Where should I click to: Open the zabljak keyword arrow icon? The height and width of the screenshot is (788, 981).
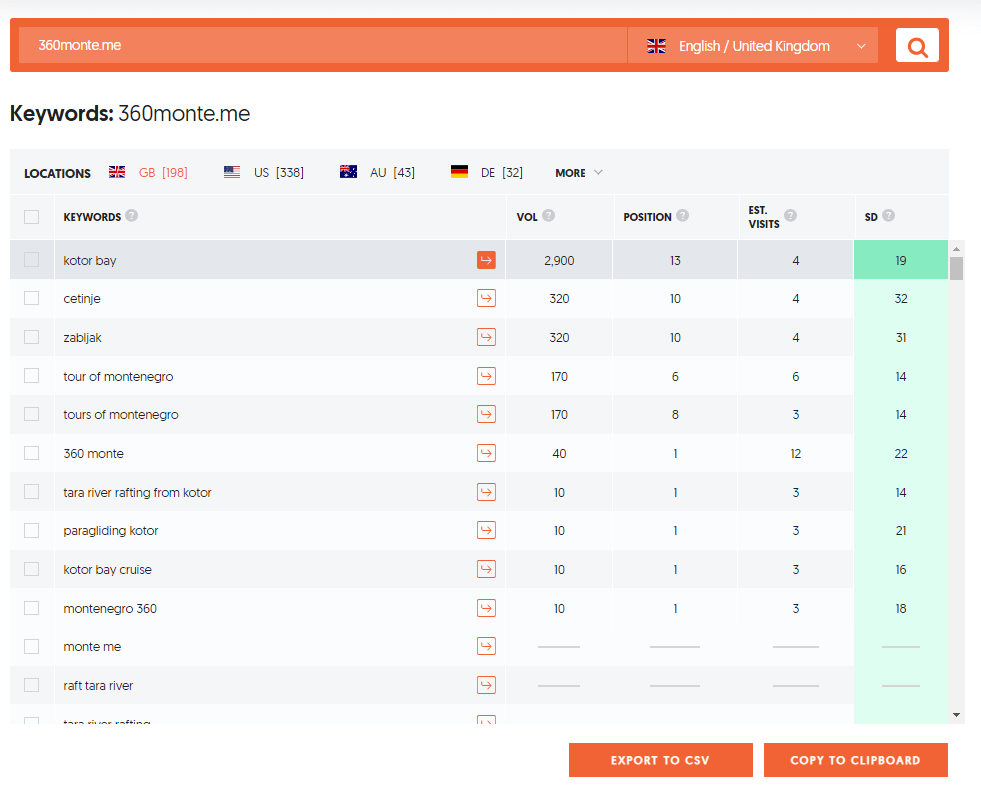(486, 337)
